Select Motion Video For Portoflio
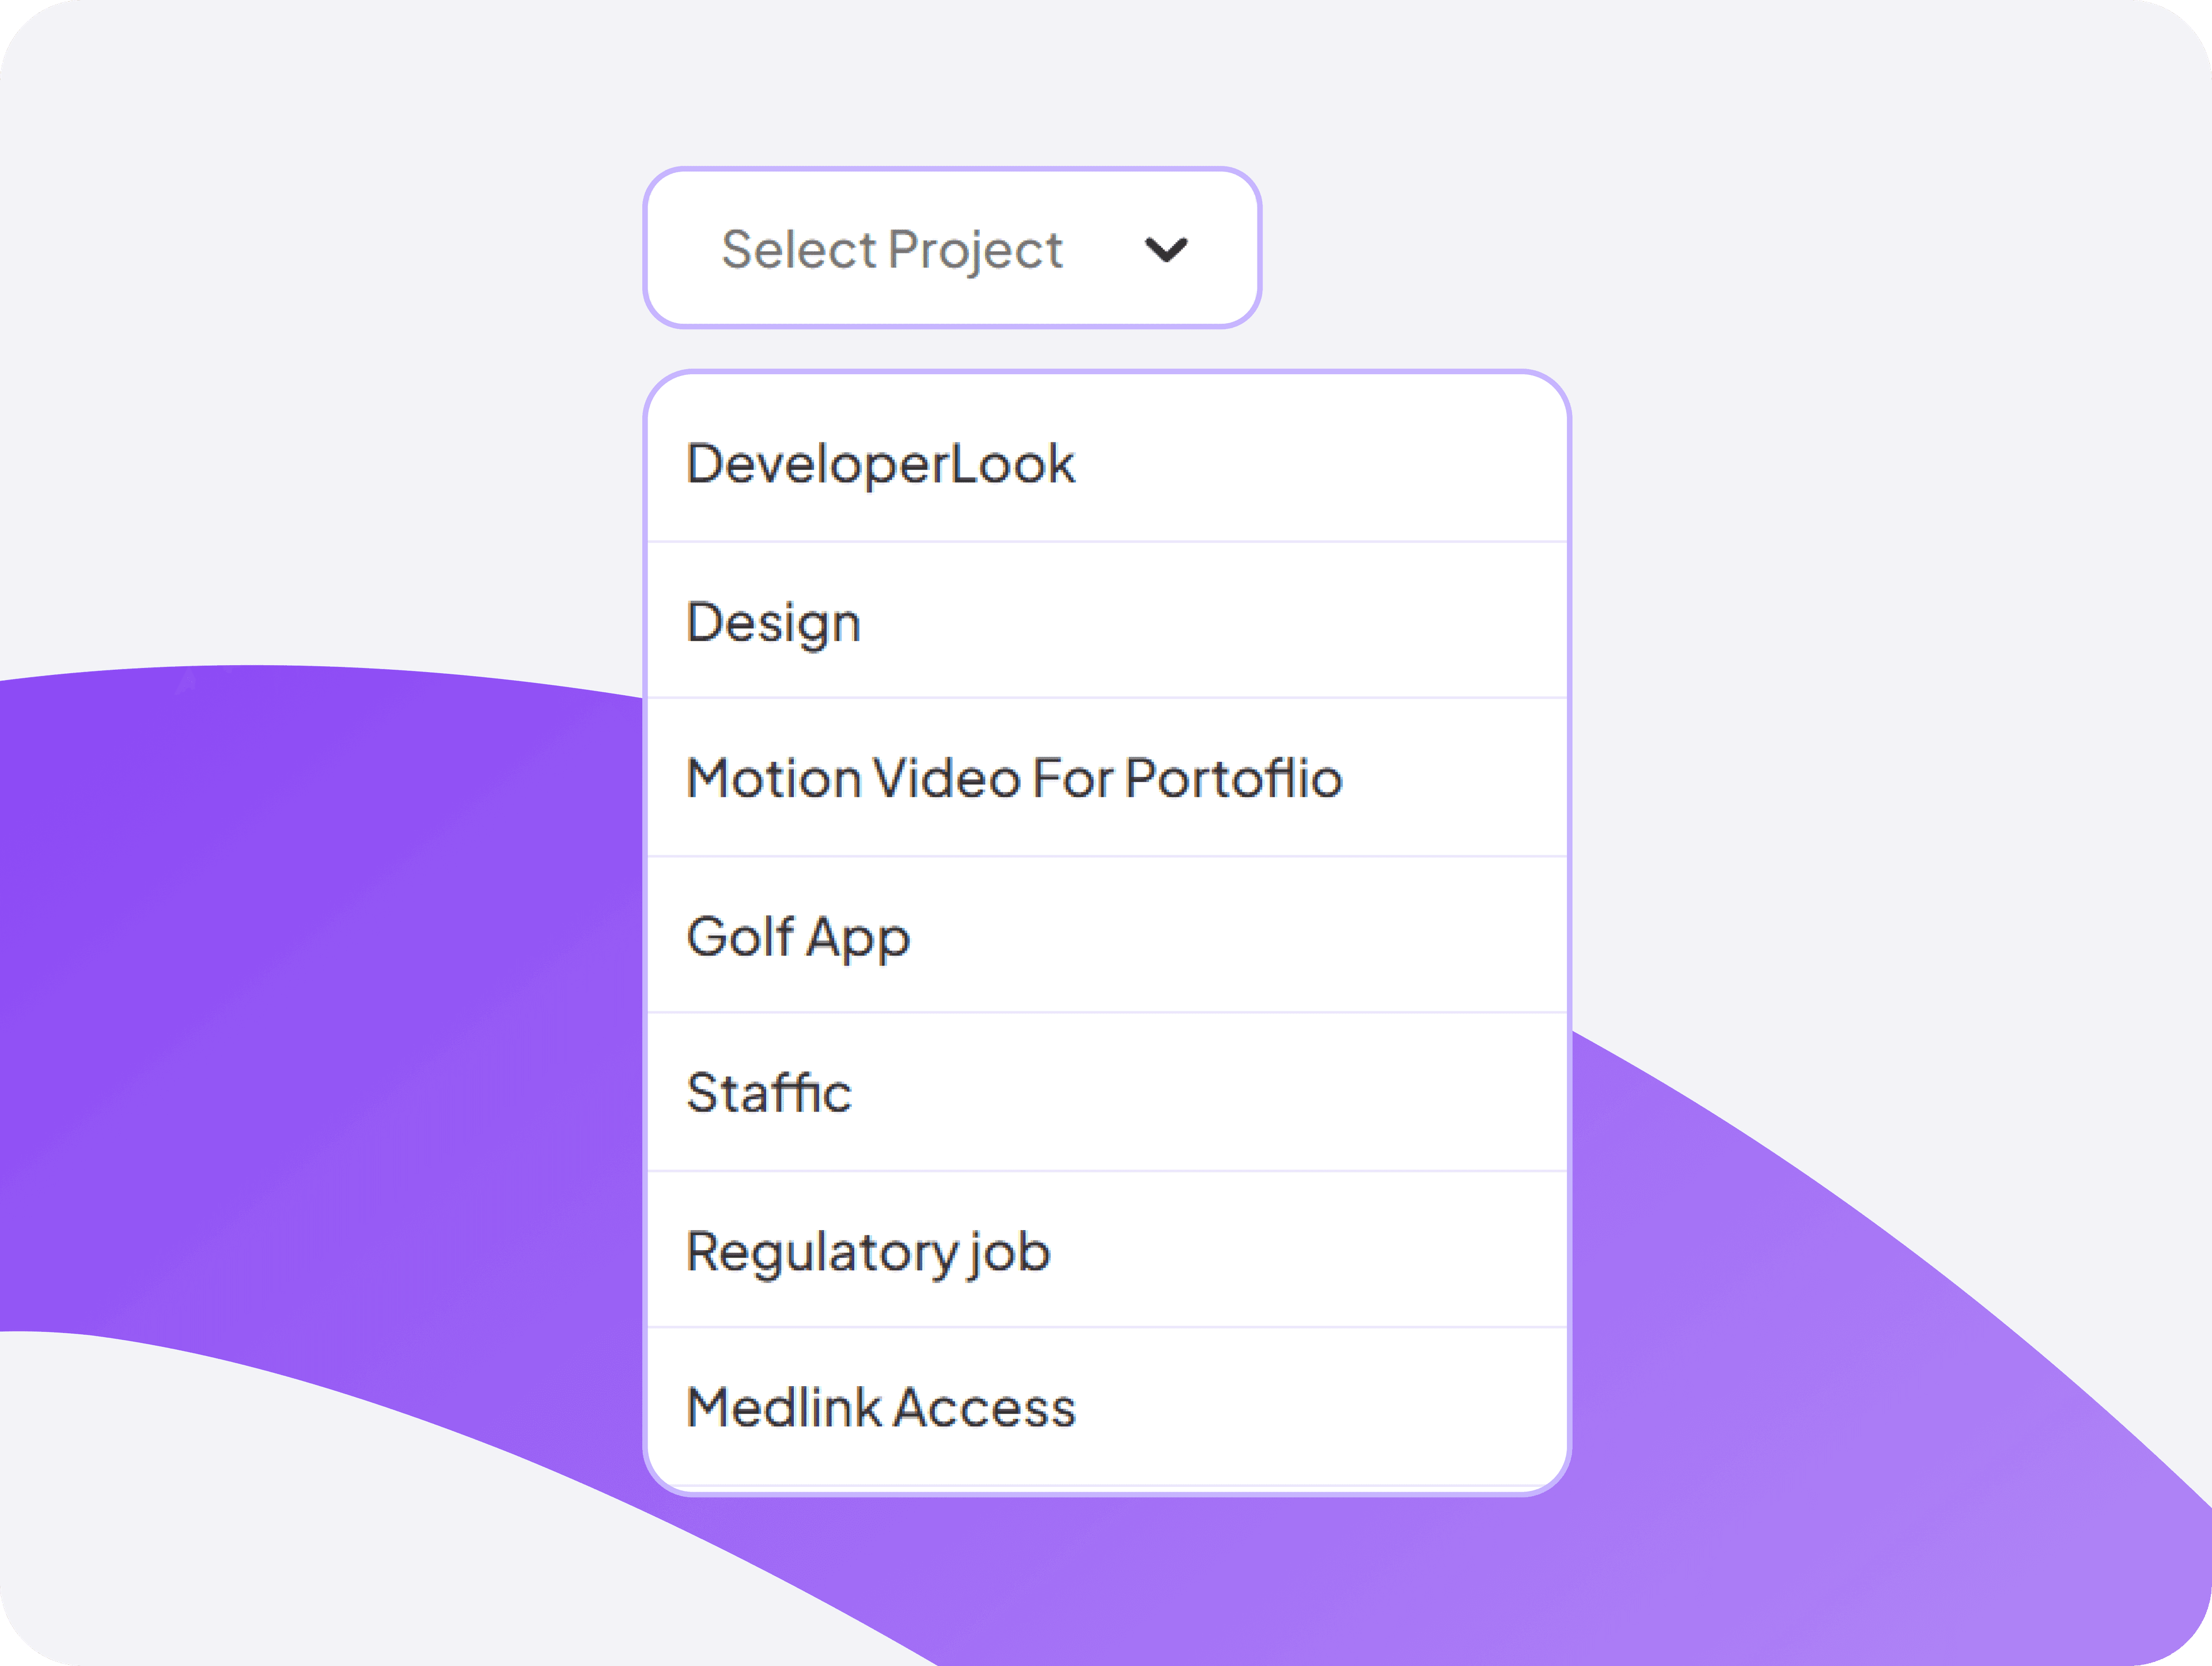2212x1666 pixels. (x=1013, y=779)
